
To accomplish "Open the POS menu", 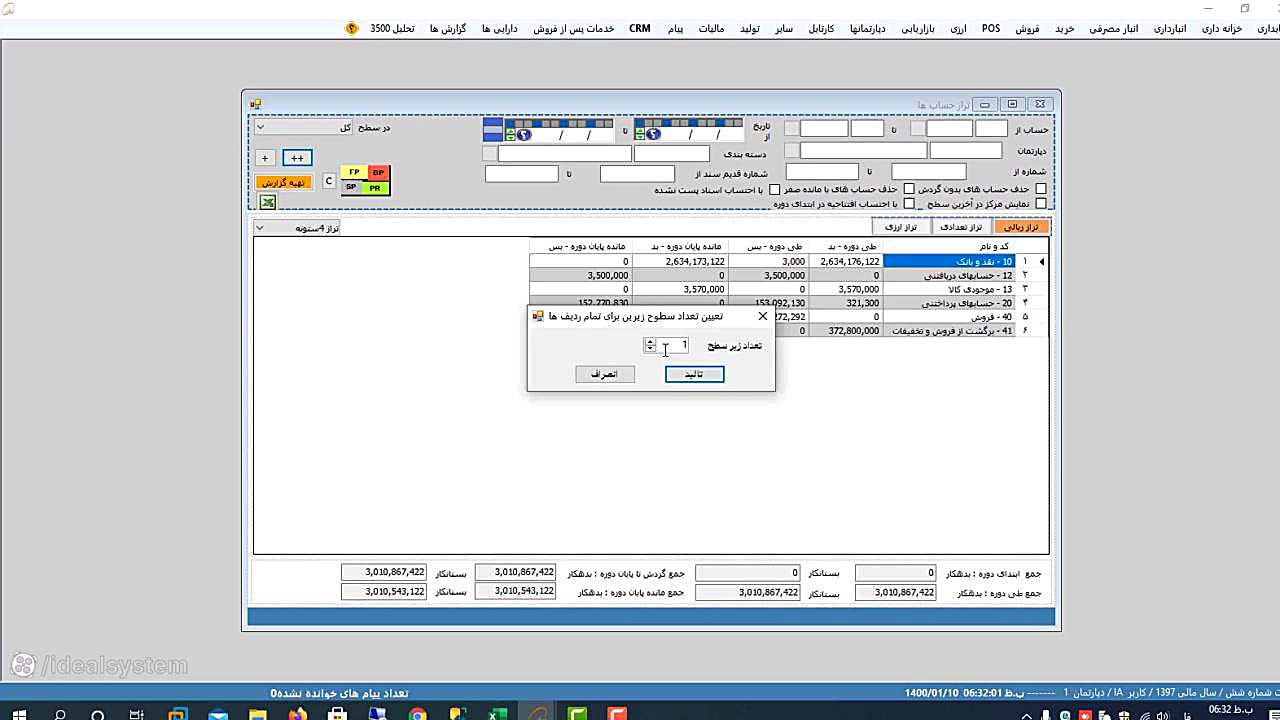I will point(991,29).
